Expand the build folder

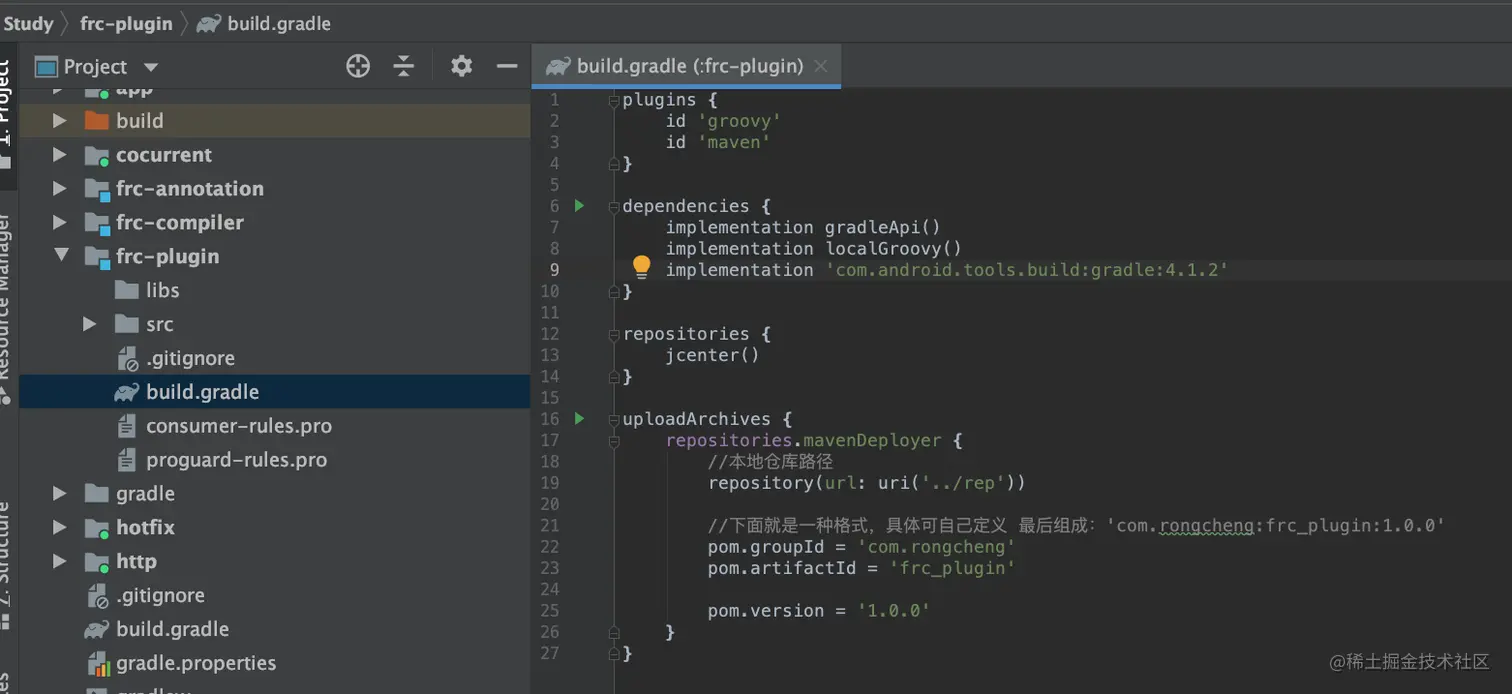(60, 121)
